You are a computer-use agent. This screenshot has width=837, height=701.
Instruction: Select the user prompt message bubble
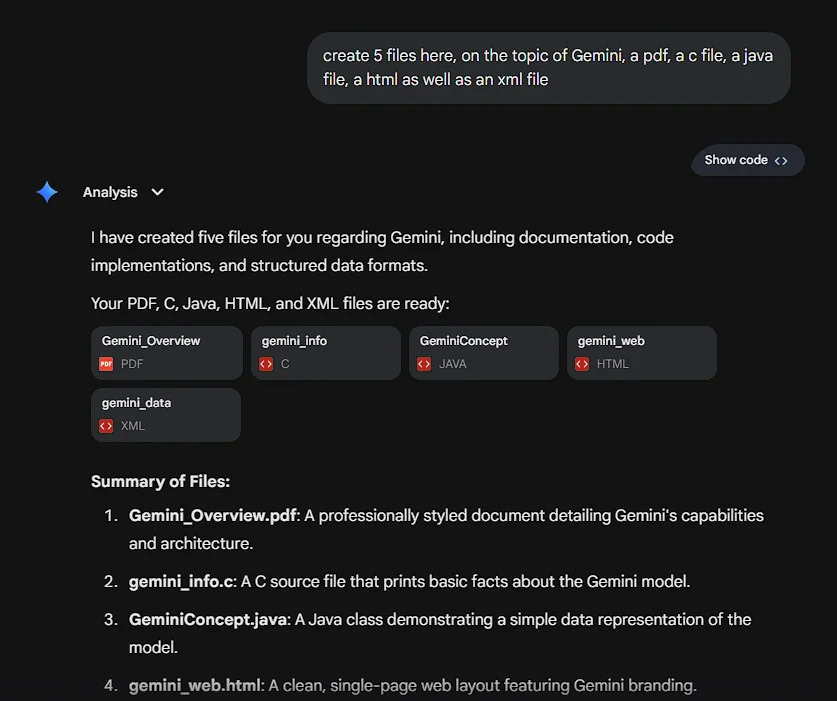click(548, 68)
